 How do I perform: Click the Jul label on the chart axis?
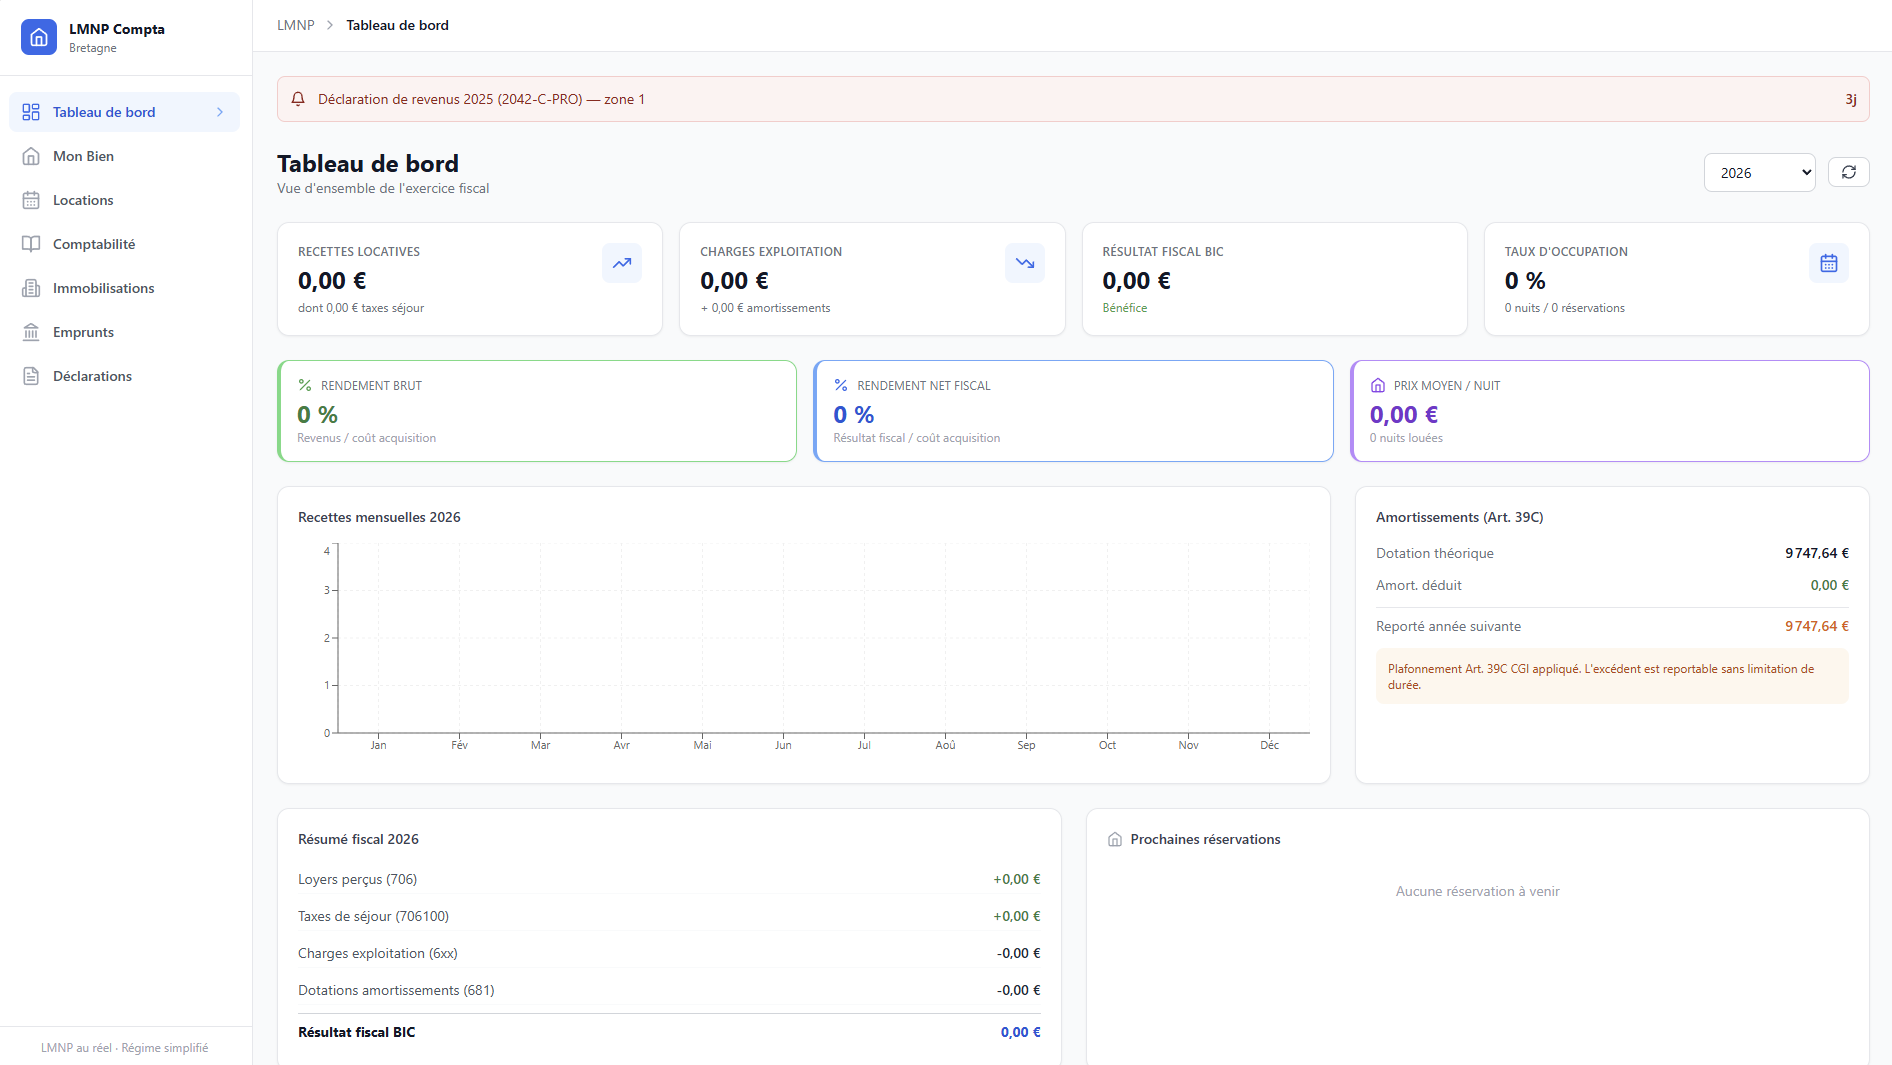[x=864, y=745]
